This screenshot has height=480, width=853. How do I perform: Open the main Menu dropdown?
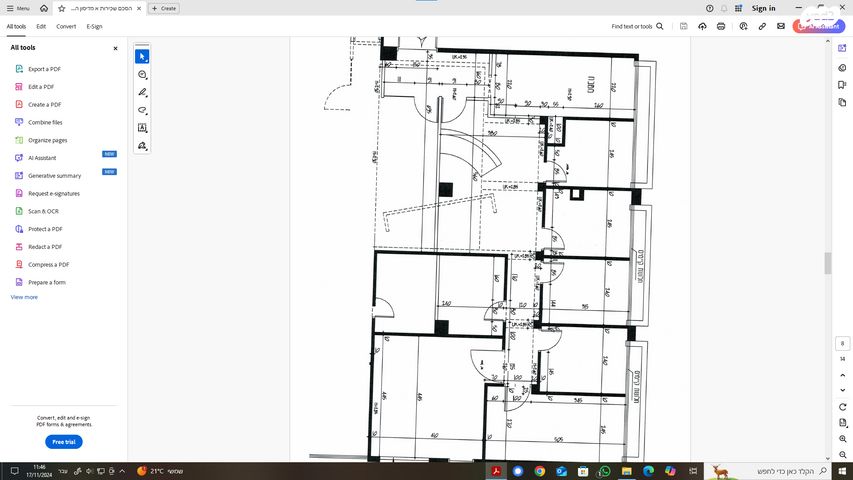tap(17, 8)
